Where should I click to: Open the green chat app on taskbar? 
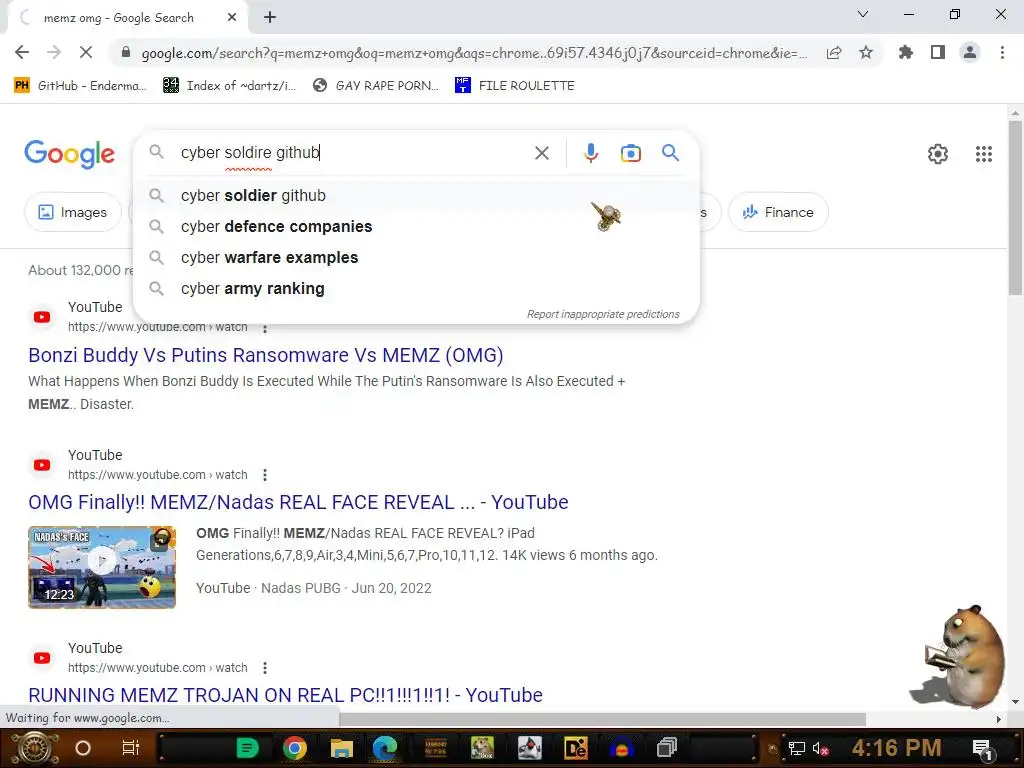coord(247,748)
